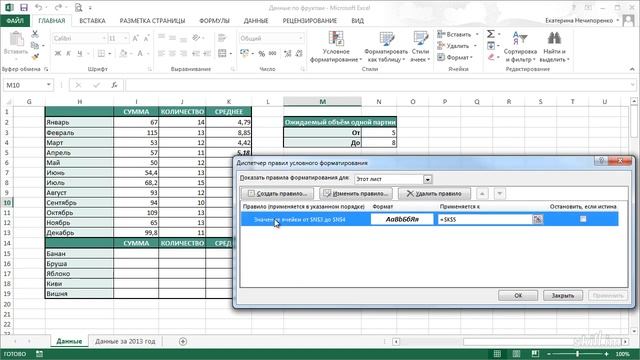Open the ВИД ribbon tab
This screenshot has width=640, height=360.
(x=358, y=20)
